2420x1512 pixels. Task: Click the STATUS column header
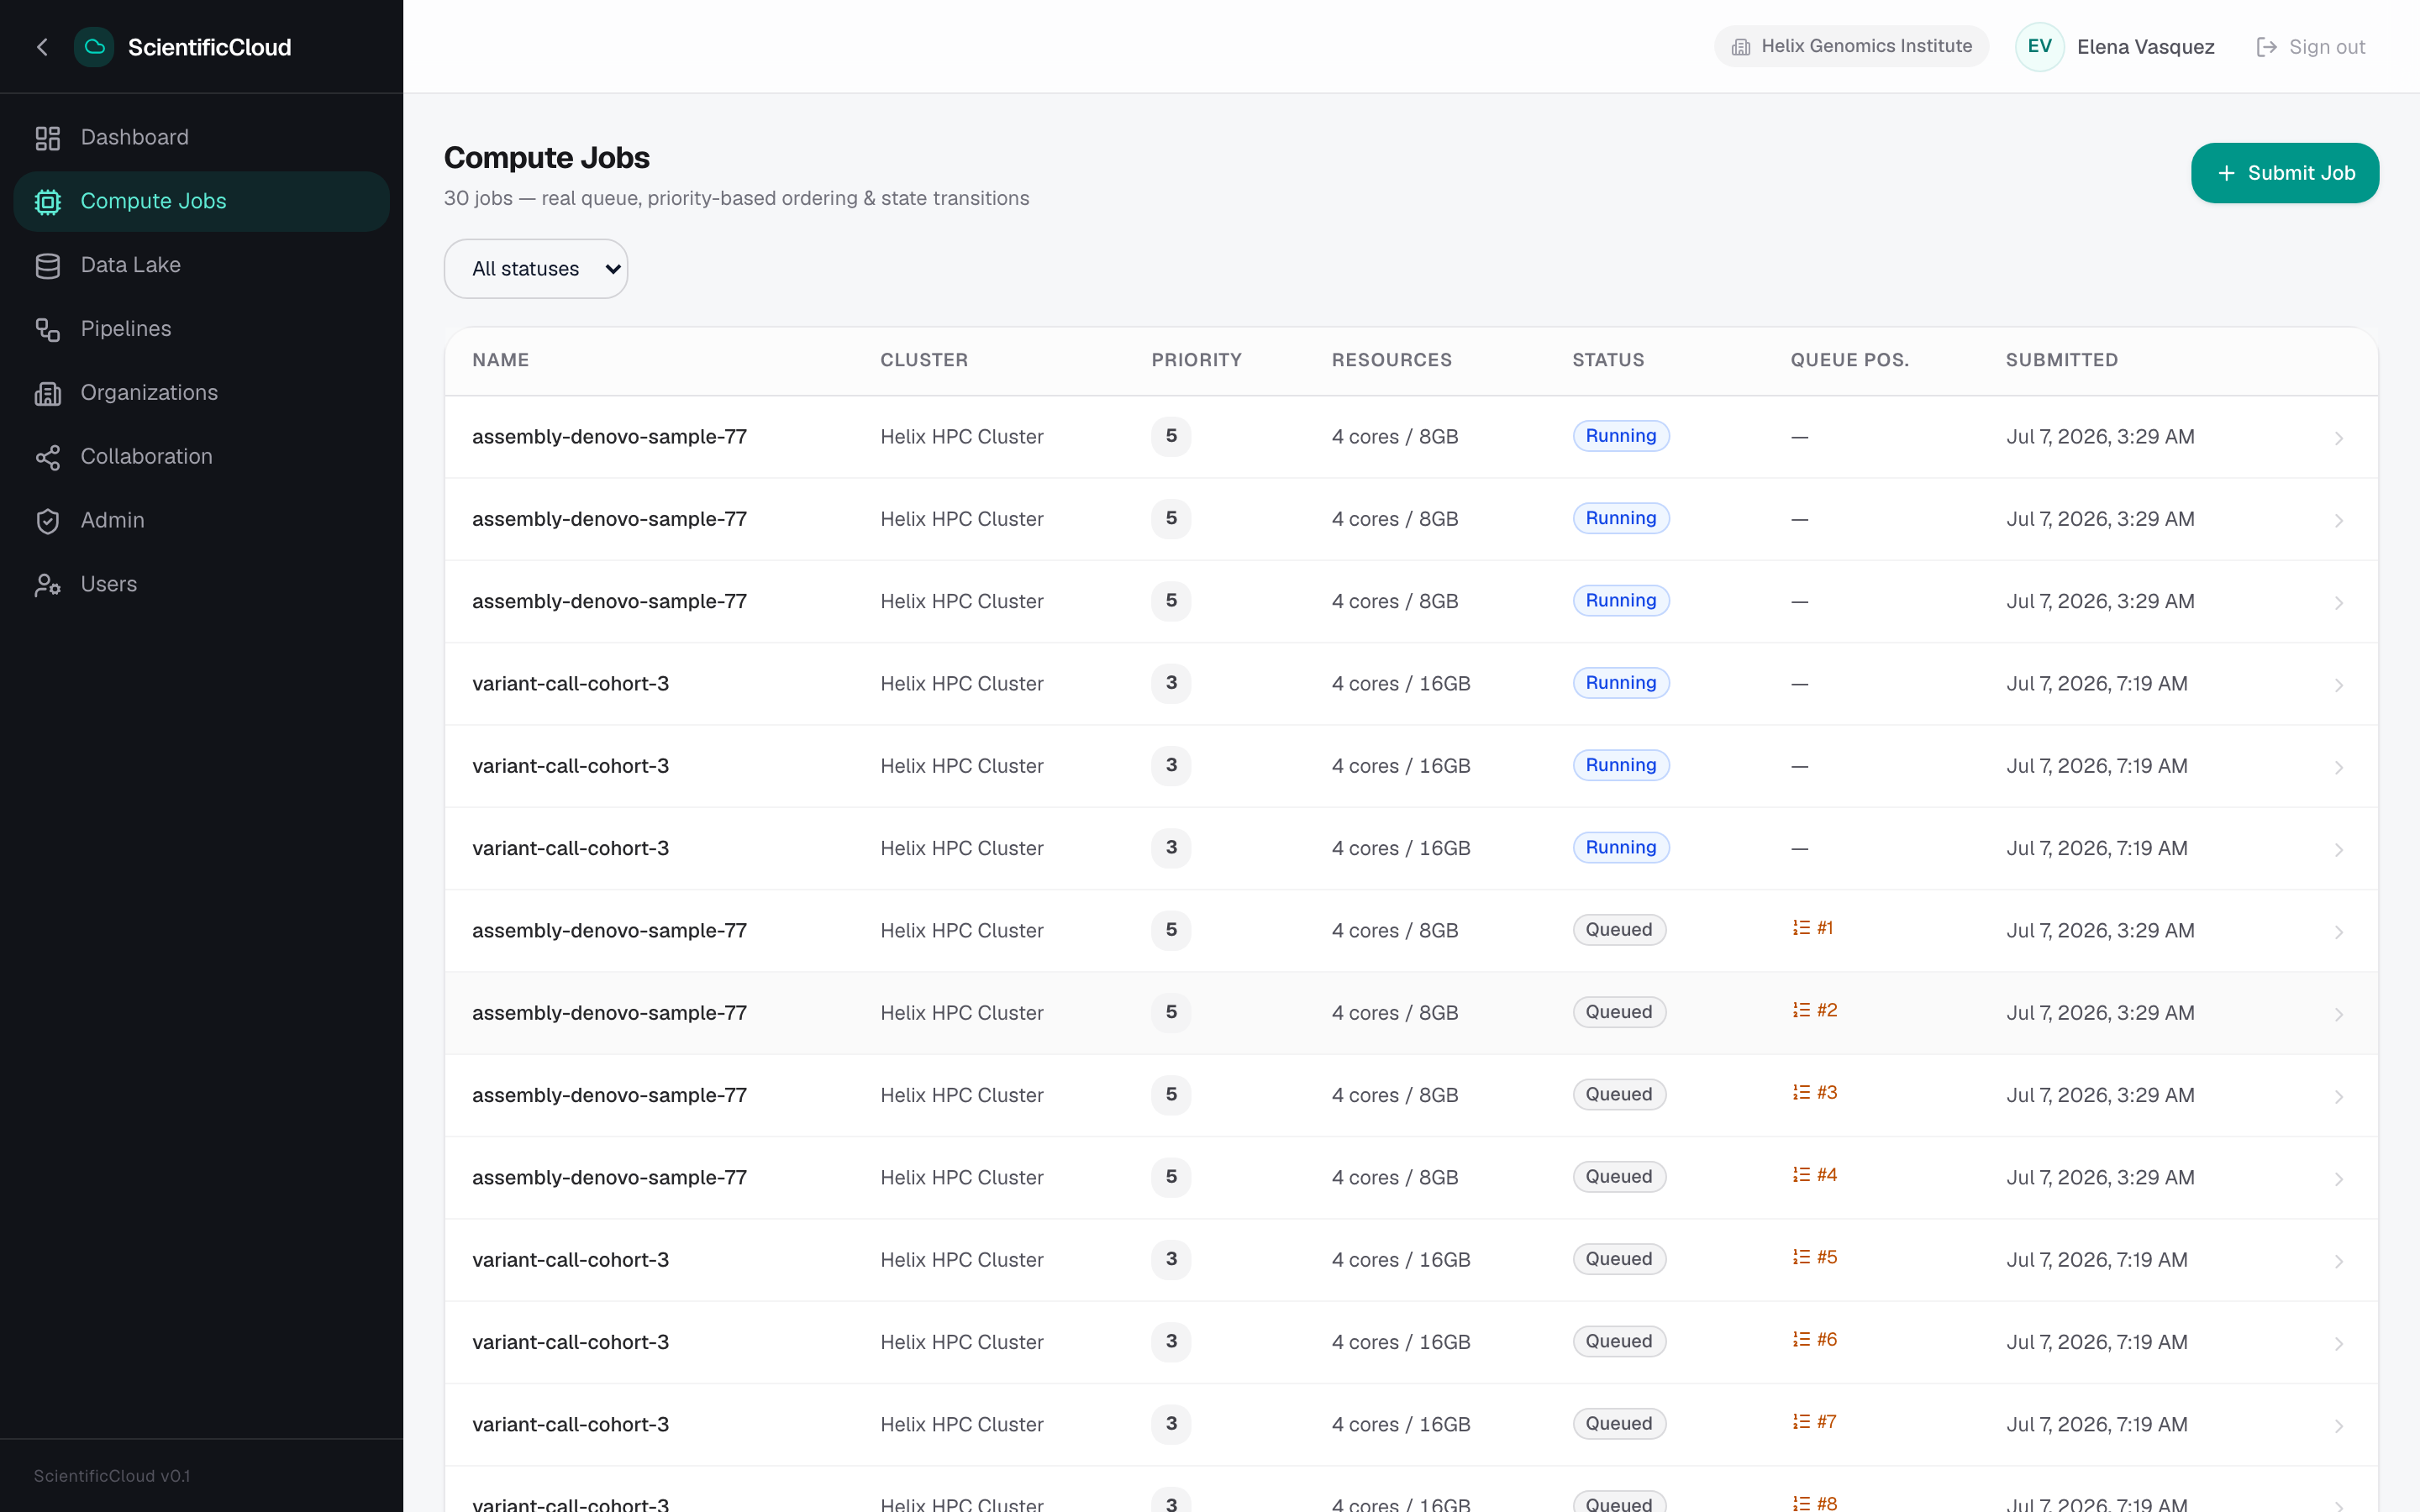tap(1608, 360)
